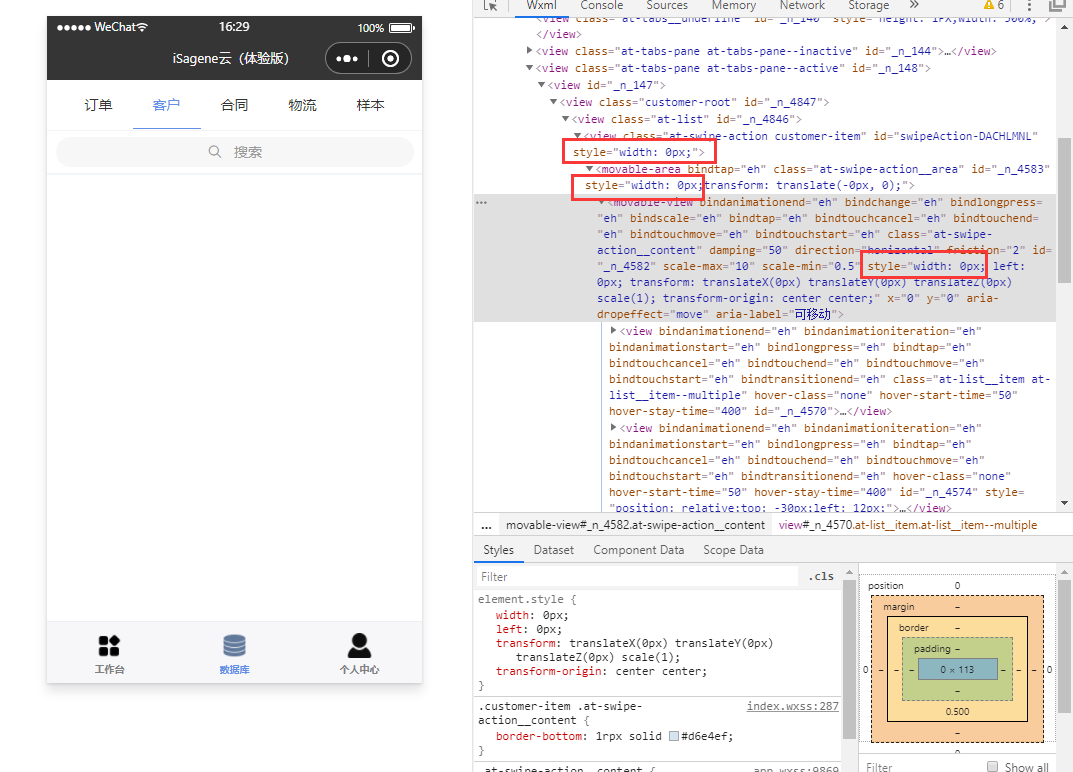Open the breadcrumb ellipsis for parent nodes
The width and height of the screenshot is (1073, 772).
point(486,525)
